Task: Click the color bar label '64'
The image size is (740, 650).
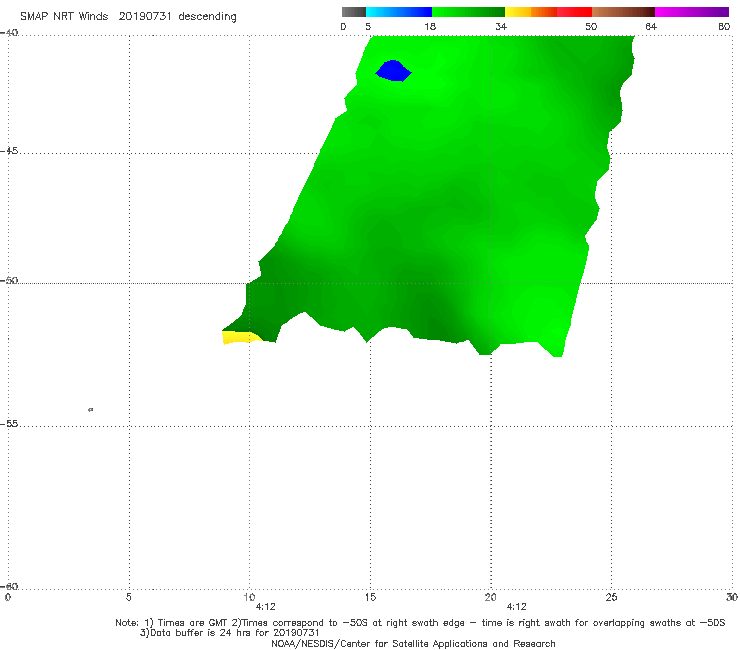Action: click(x=651, y=26)
